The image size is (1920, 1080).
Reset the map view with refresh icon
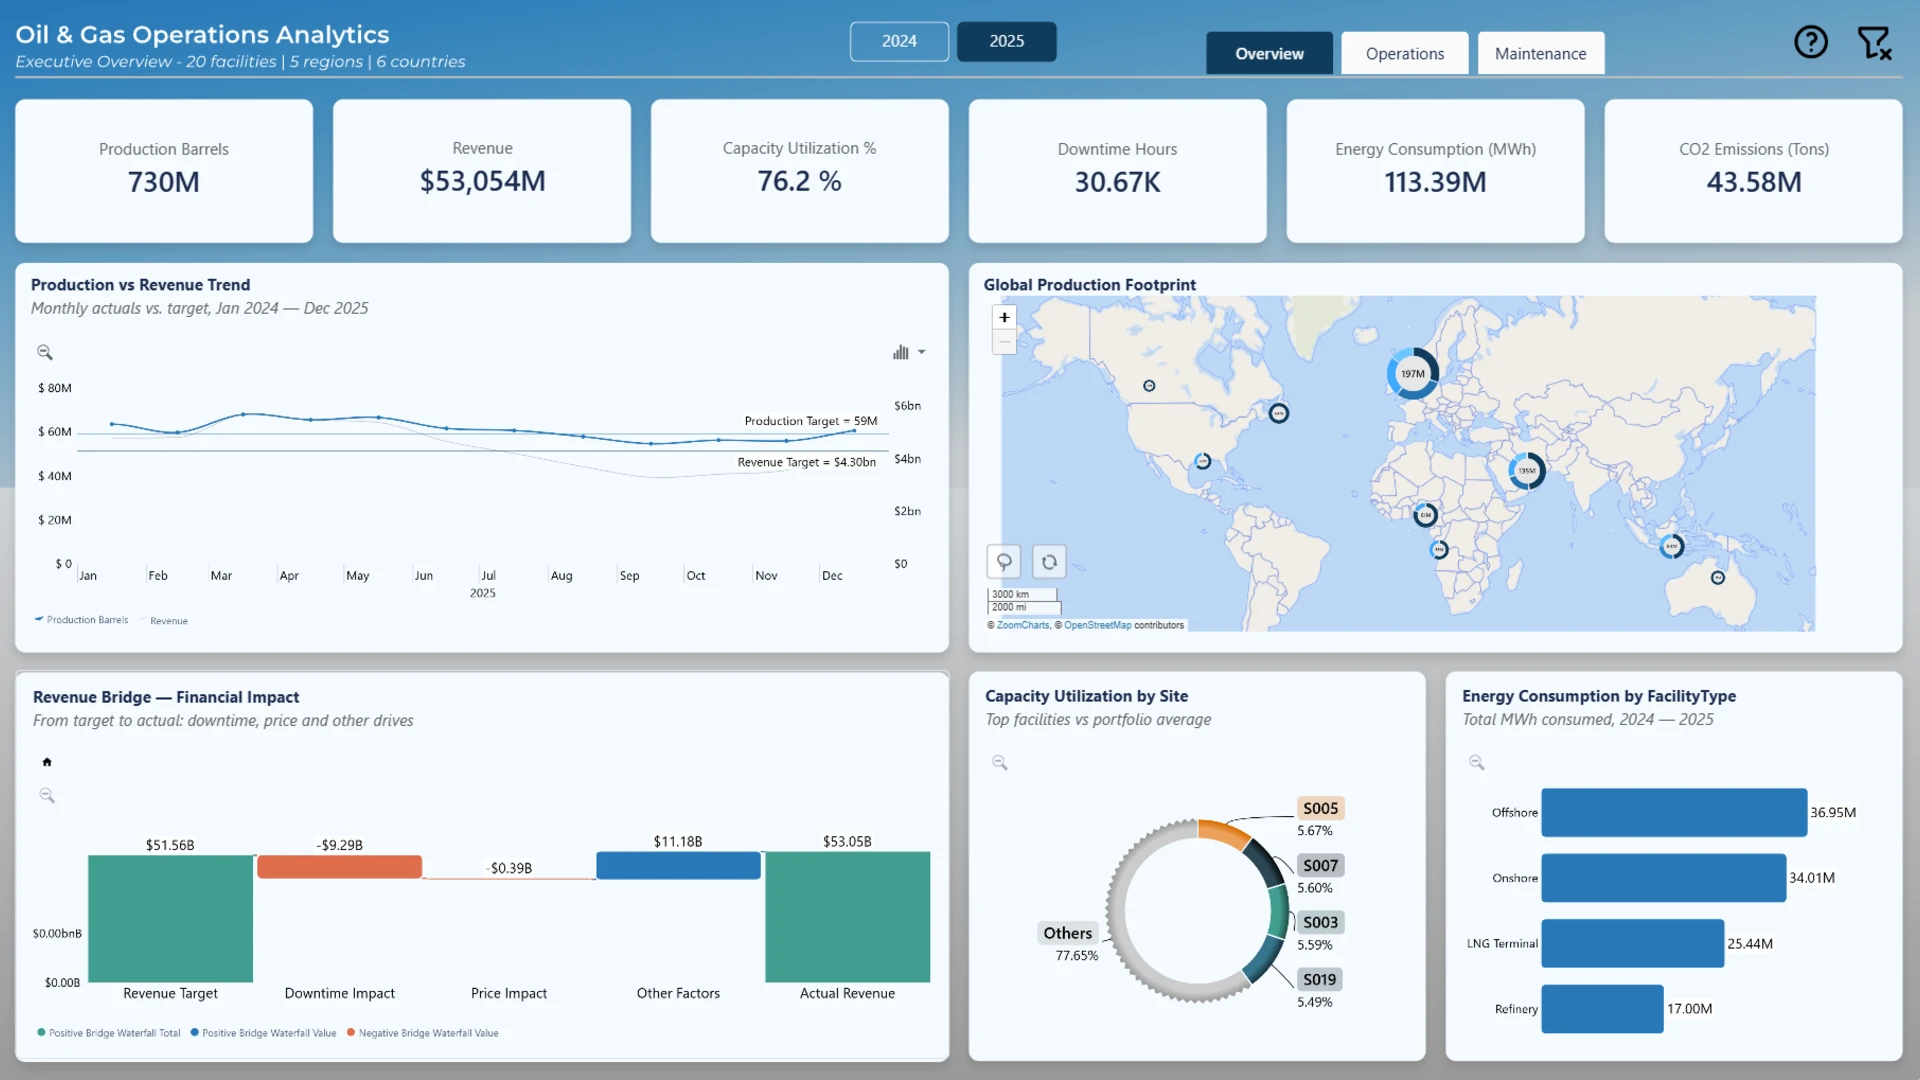point(1049,561)
